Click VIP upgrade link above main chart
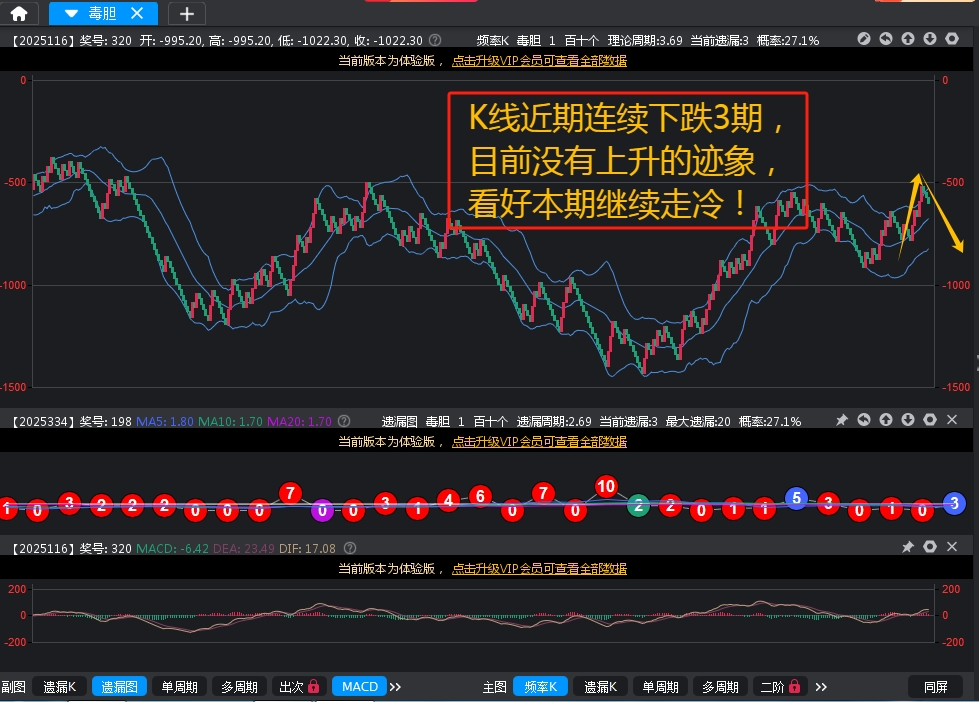 [539, 60]
